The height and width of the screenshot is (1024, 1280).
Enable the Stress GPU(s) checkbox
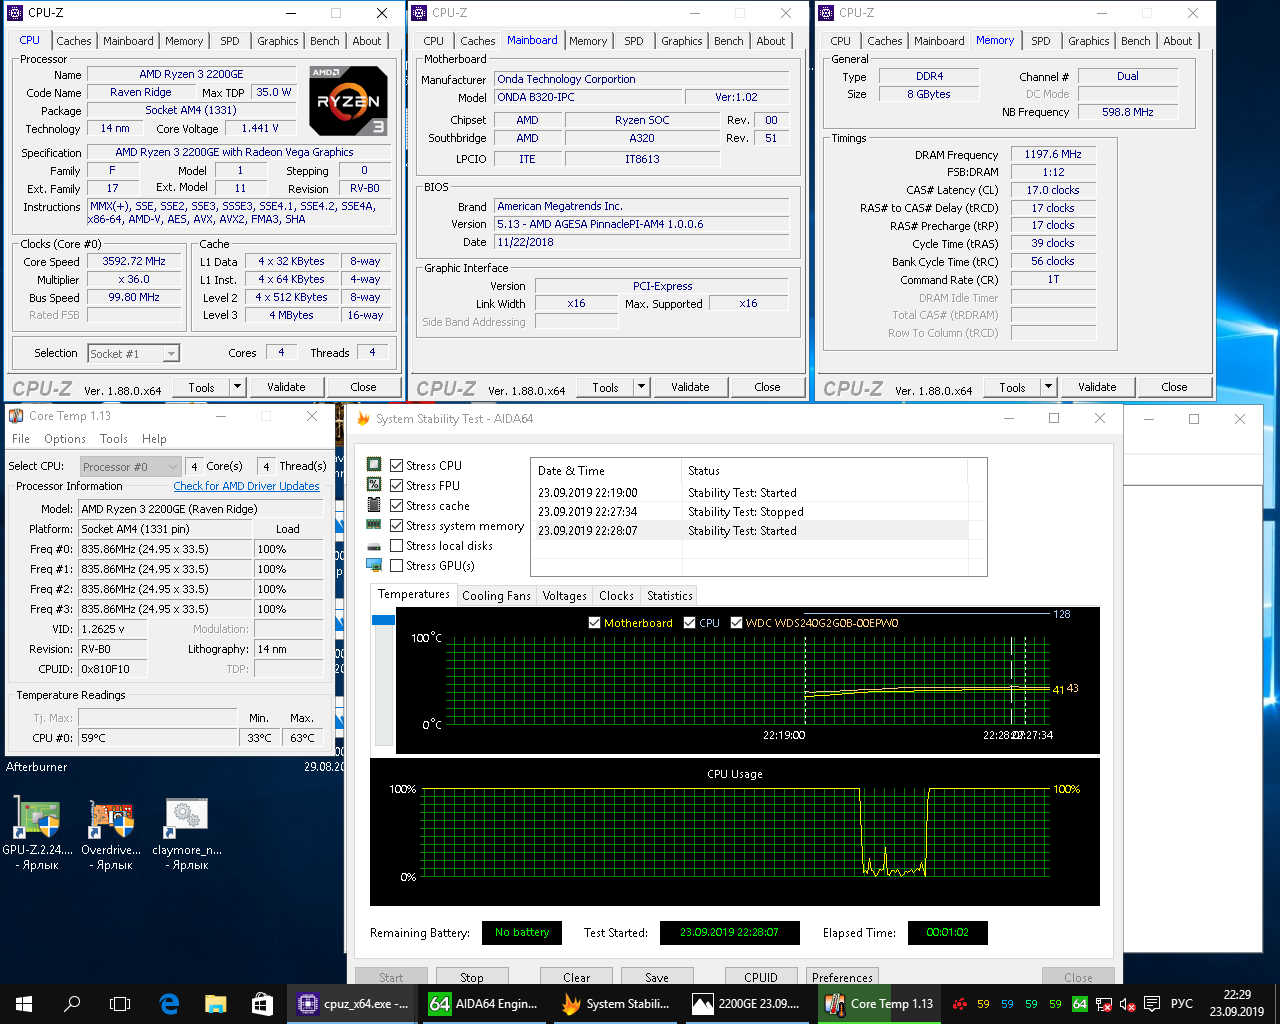tap(397, 566)
